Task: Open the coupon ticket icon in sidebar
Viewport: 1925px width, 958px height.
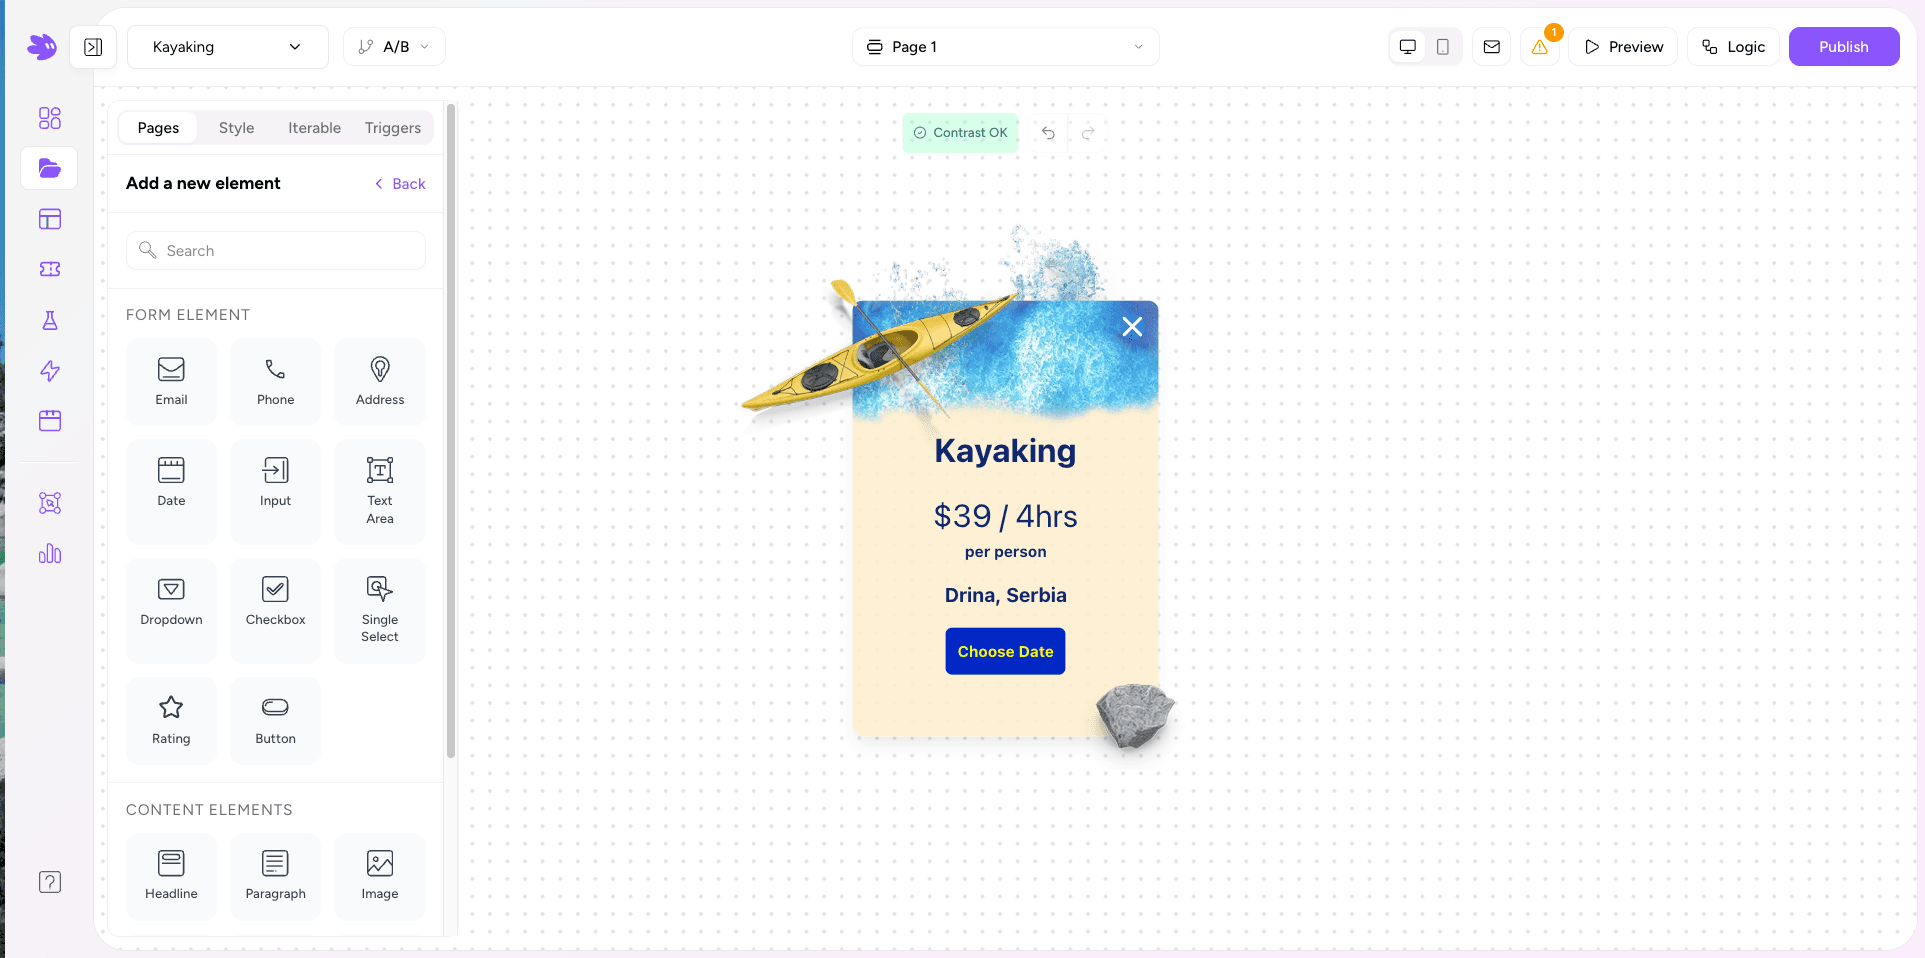Action: coord(50,269)
